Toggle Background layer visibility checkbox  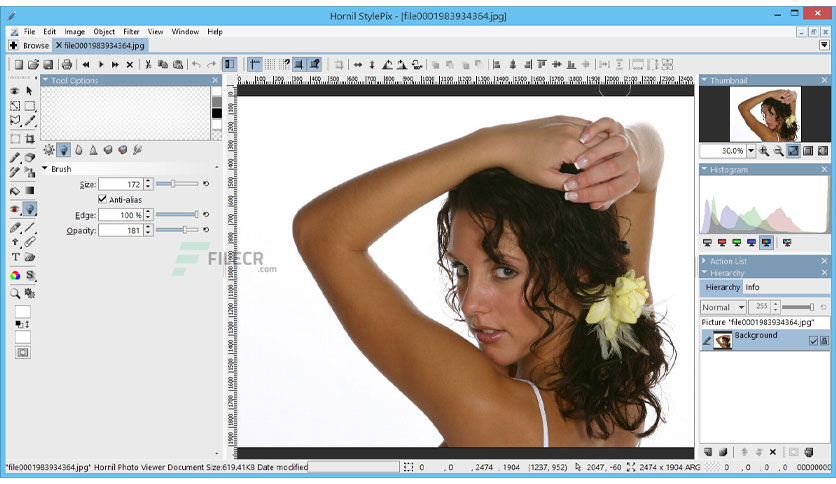813,341
